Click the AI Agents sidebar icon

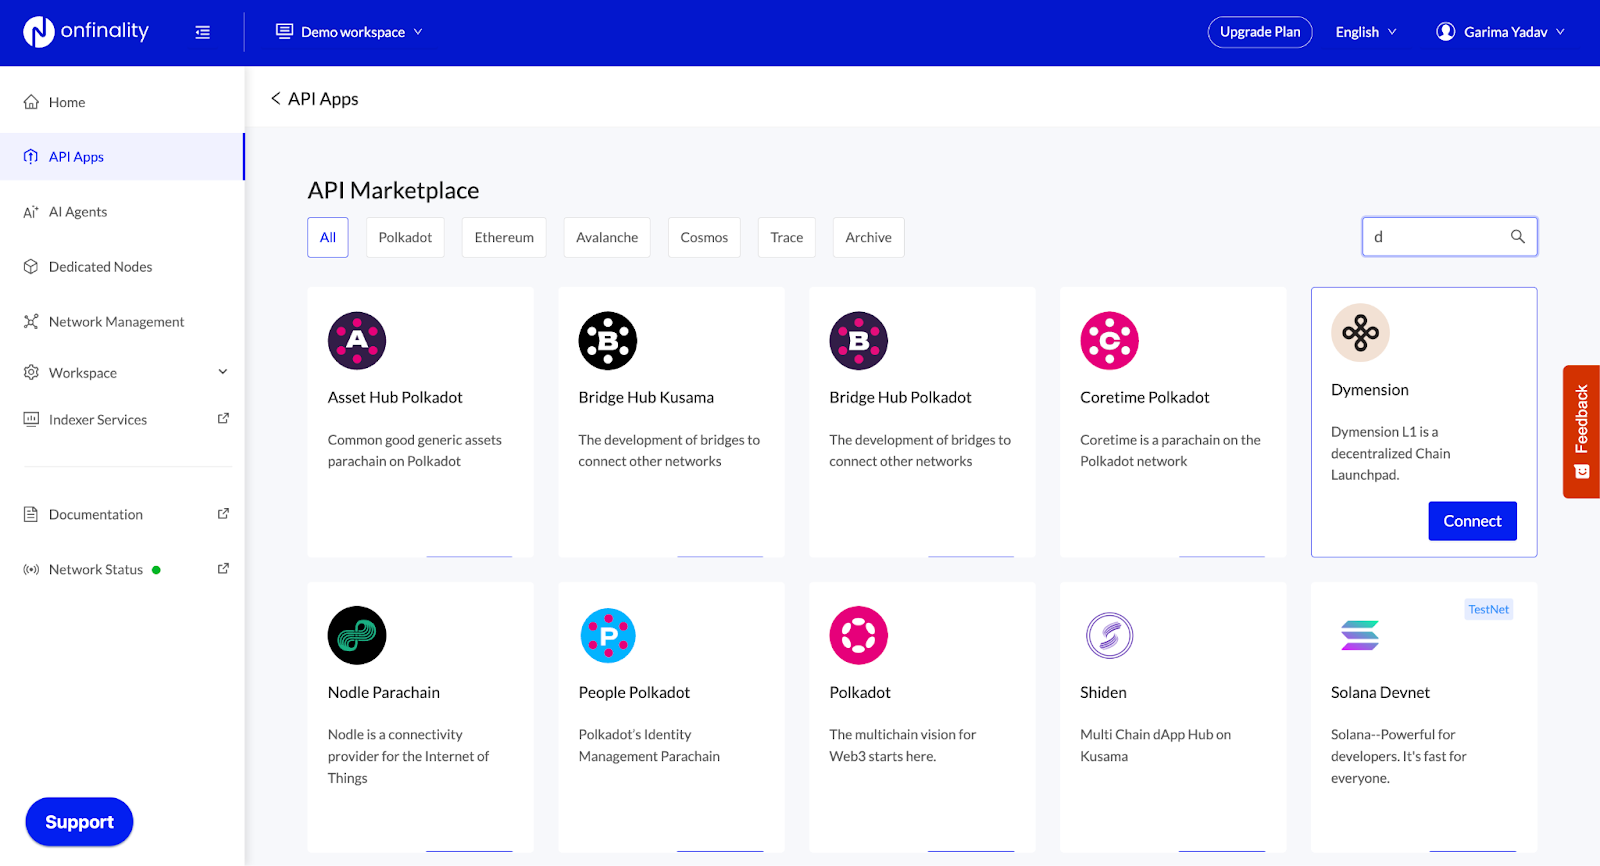(x=31, y=212)
